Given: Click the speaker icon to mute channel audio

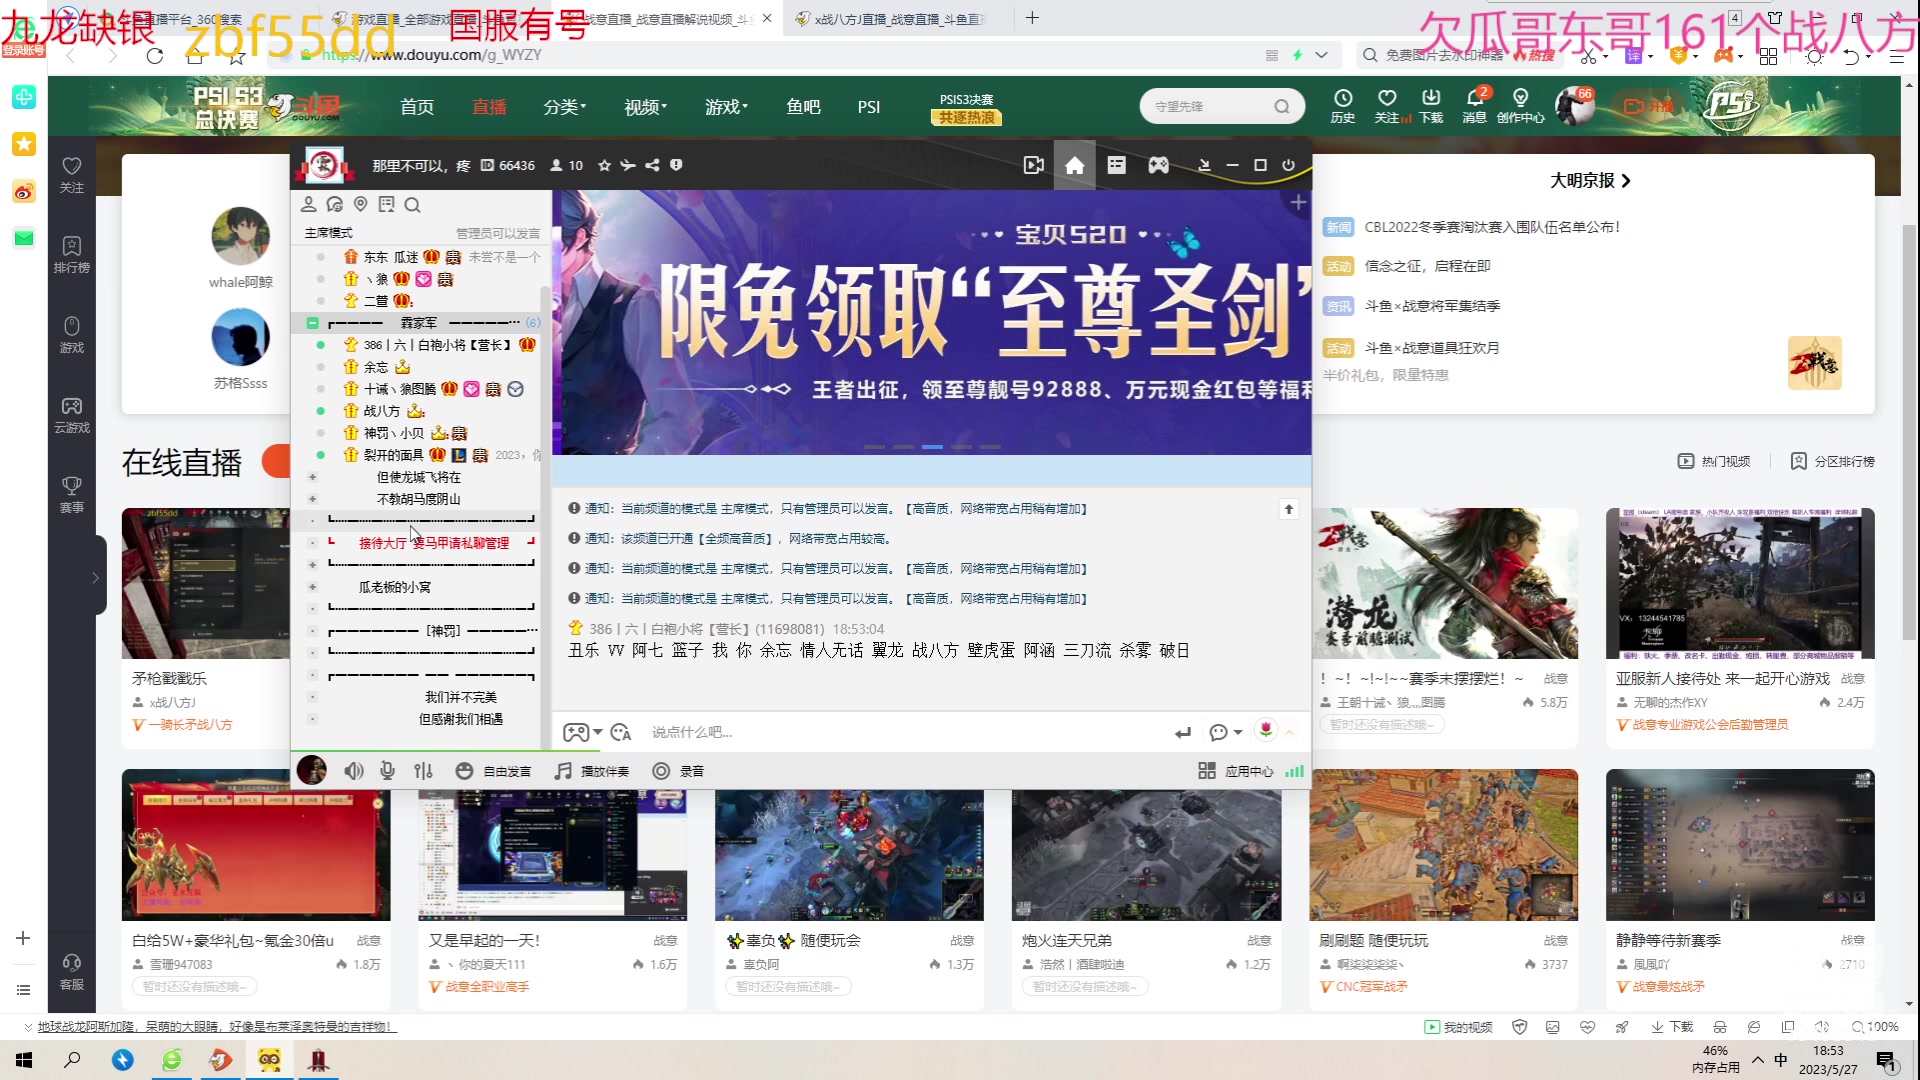Looking at the screenshot, I should coord(354,770).
